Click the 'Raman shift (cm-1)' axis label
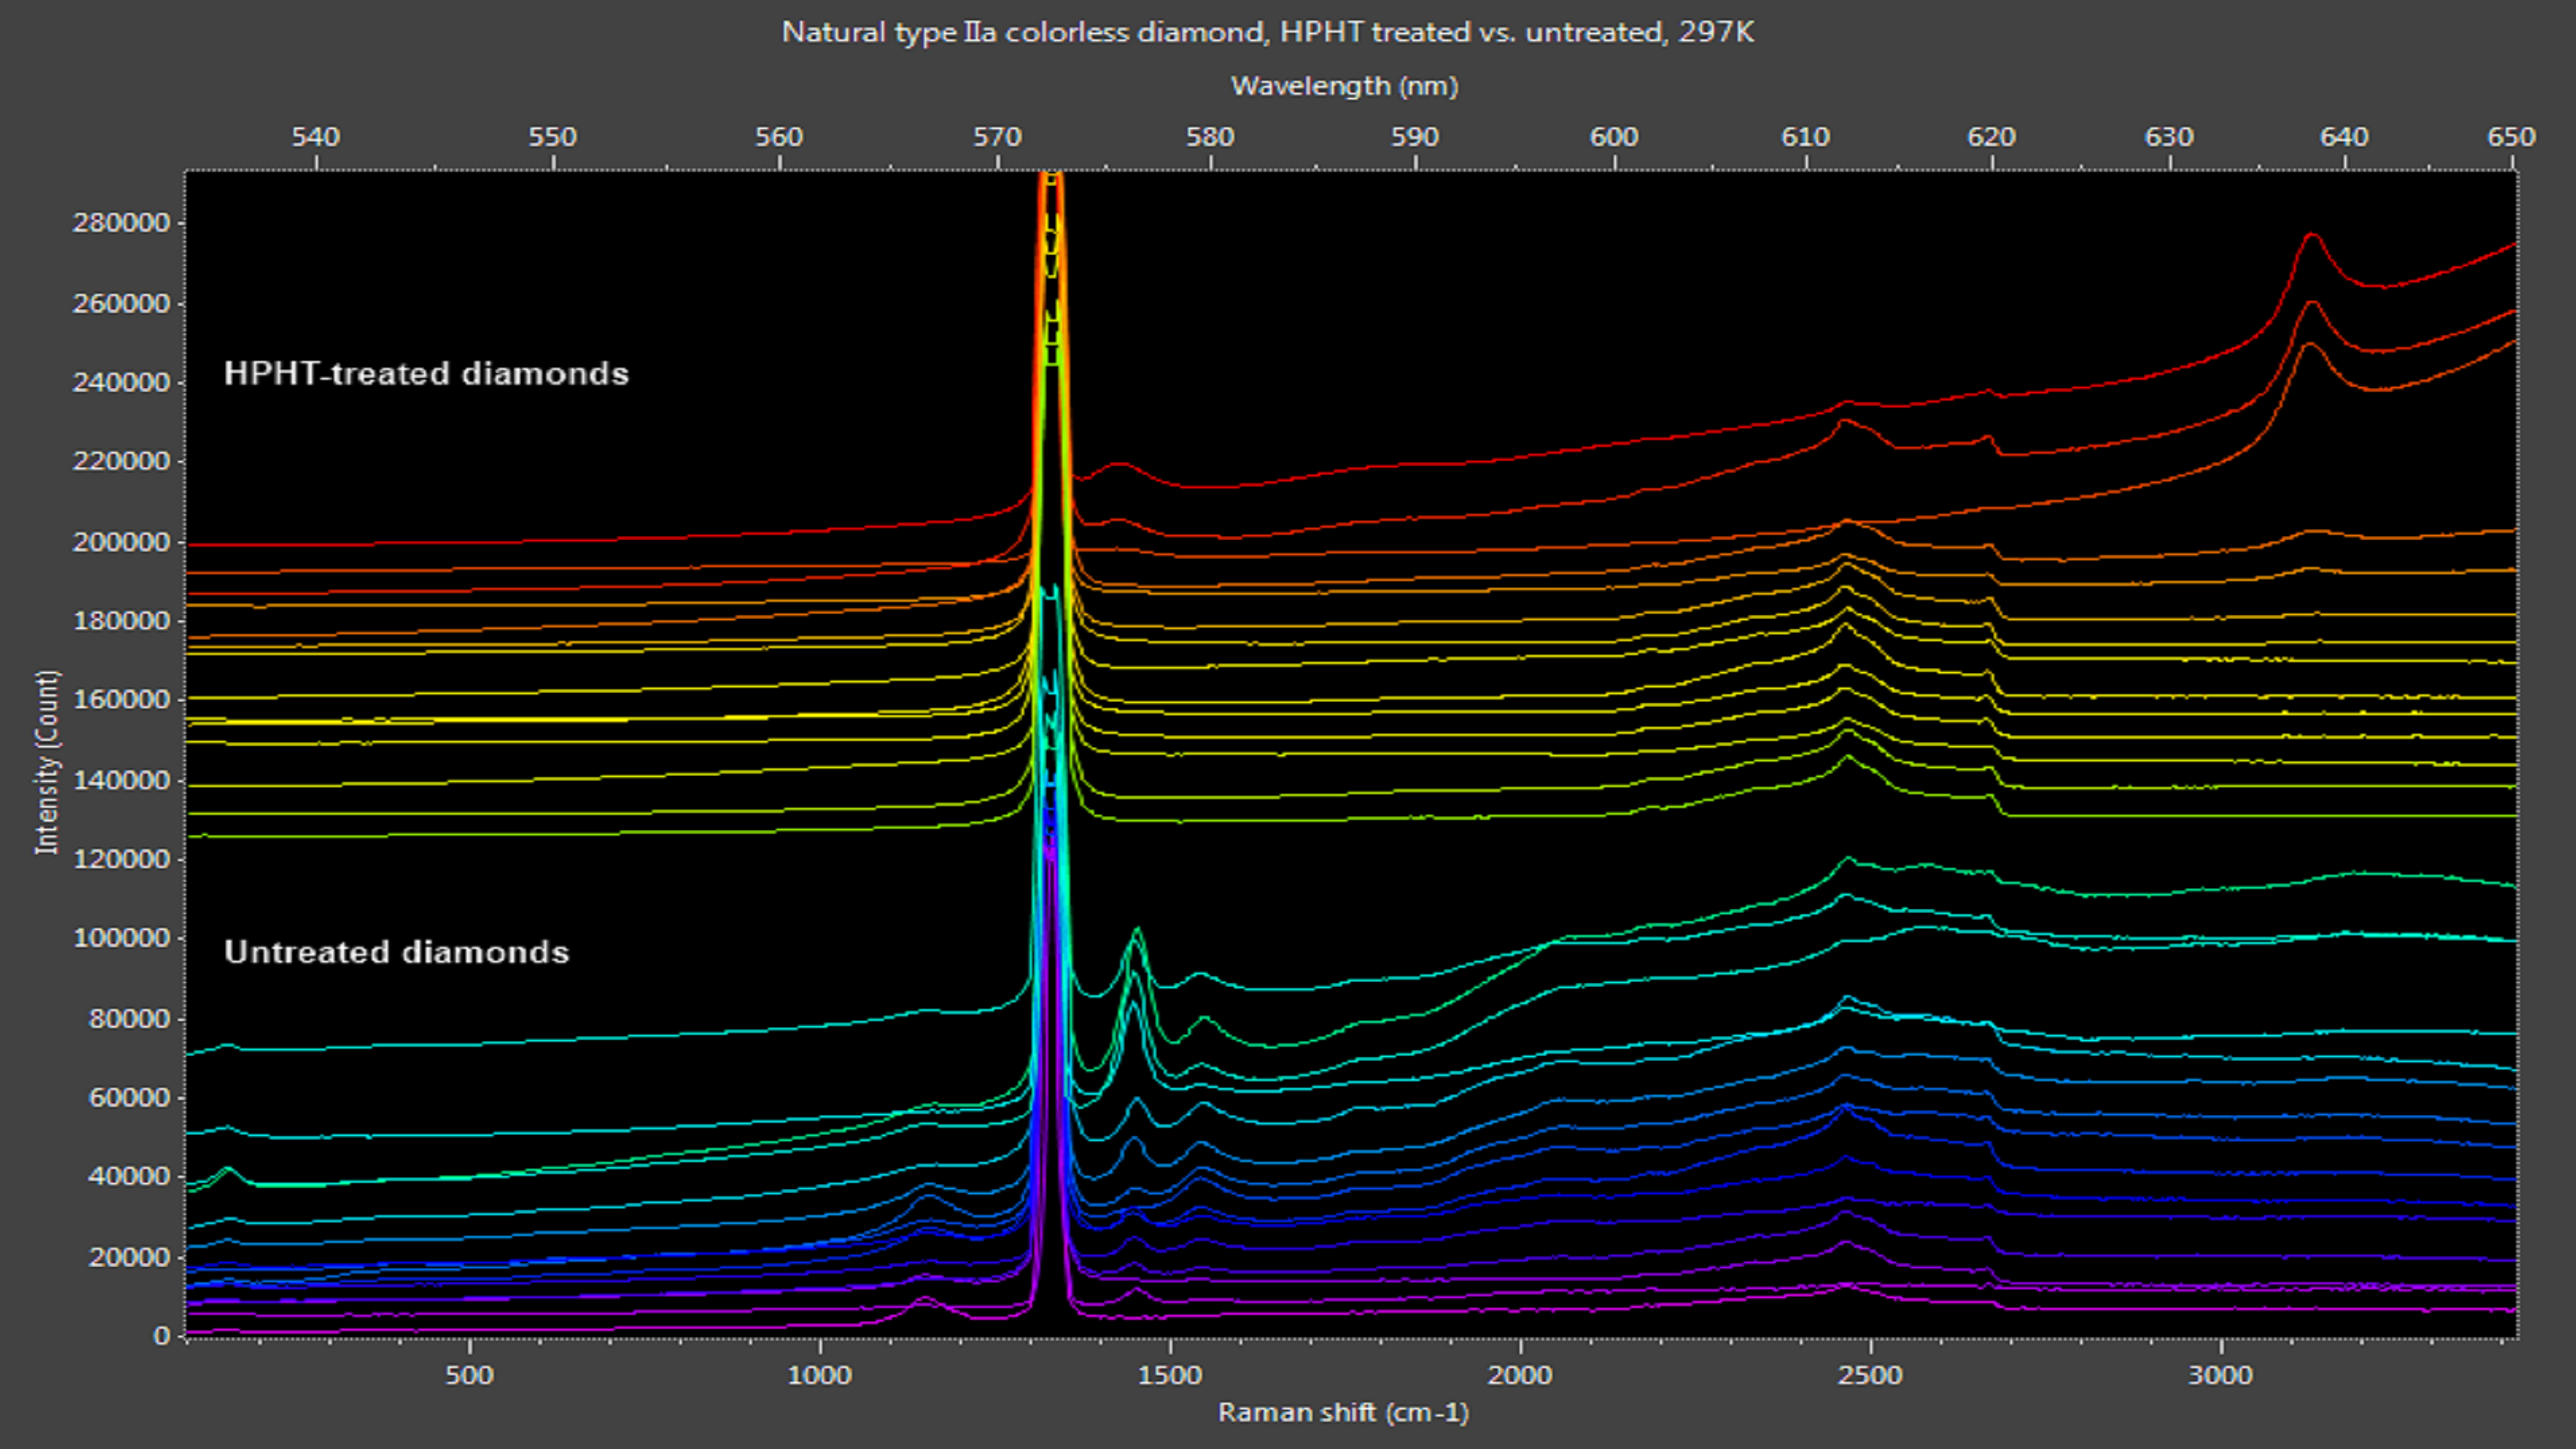 click(1343, 1412)
